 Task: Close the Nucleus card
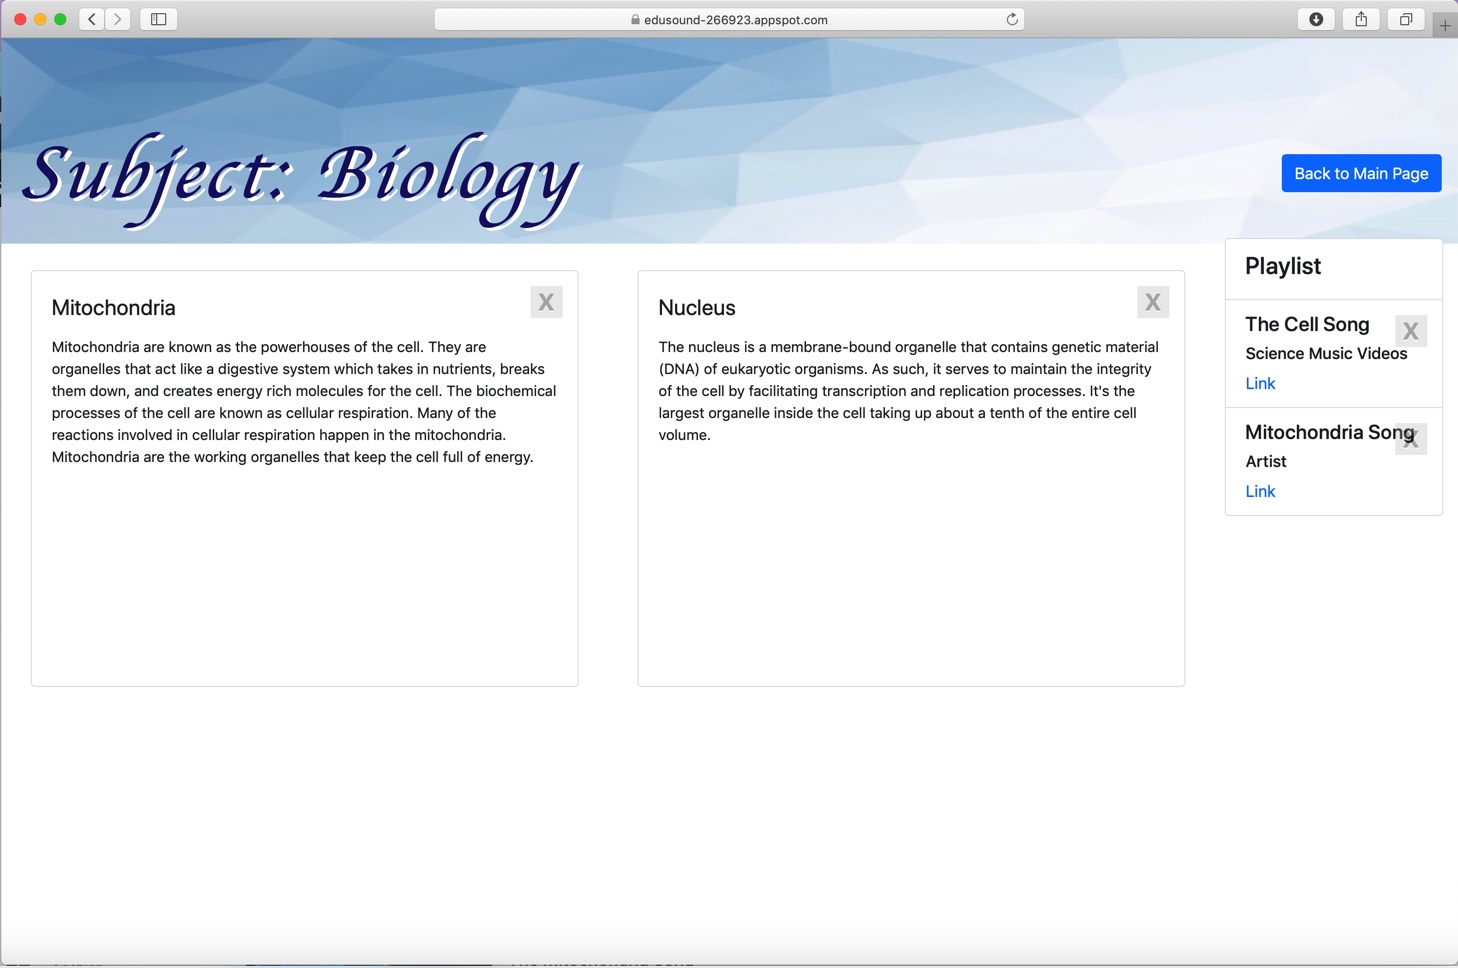coord(1153,302)
